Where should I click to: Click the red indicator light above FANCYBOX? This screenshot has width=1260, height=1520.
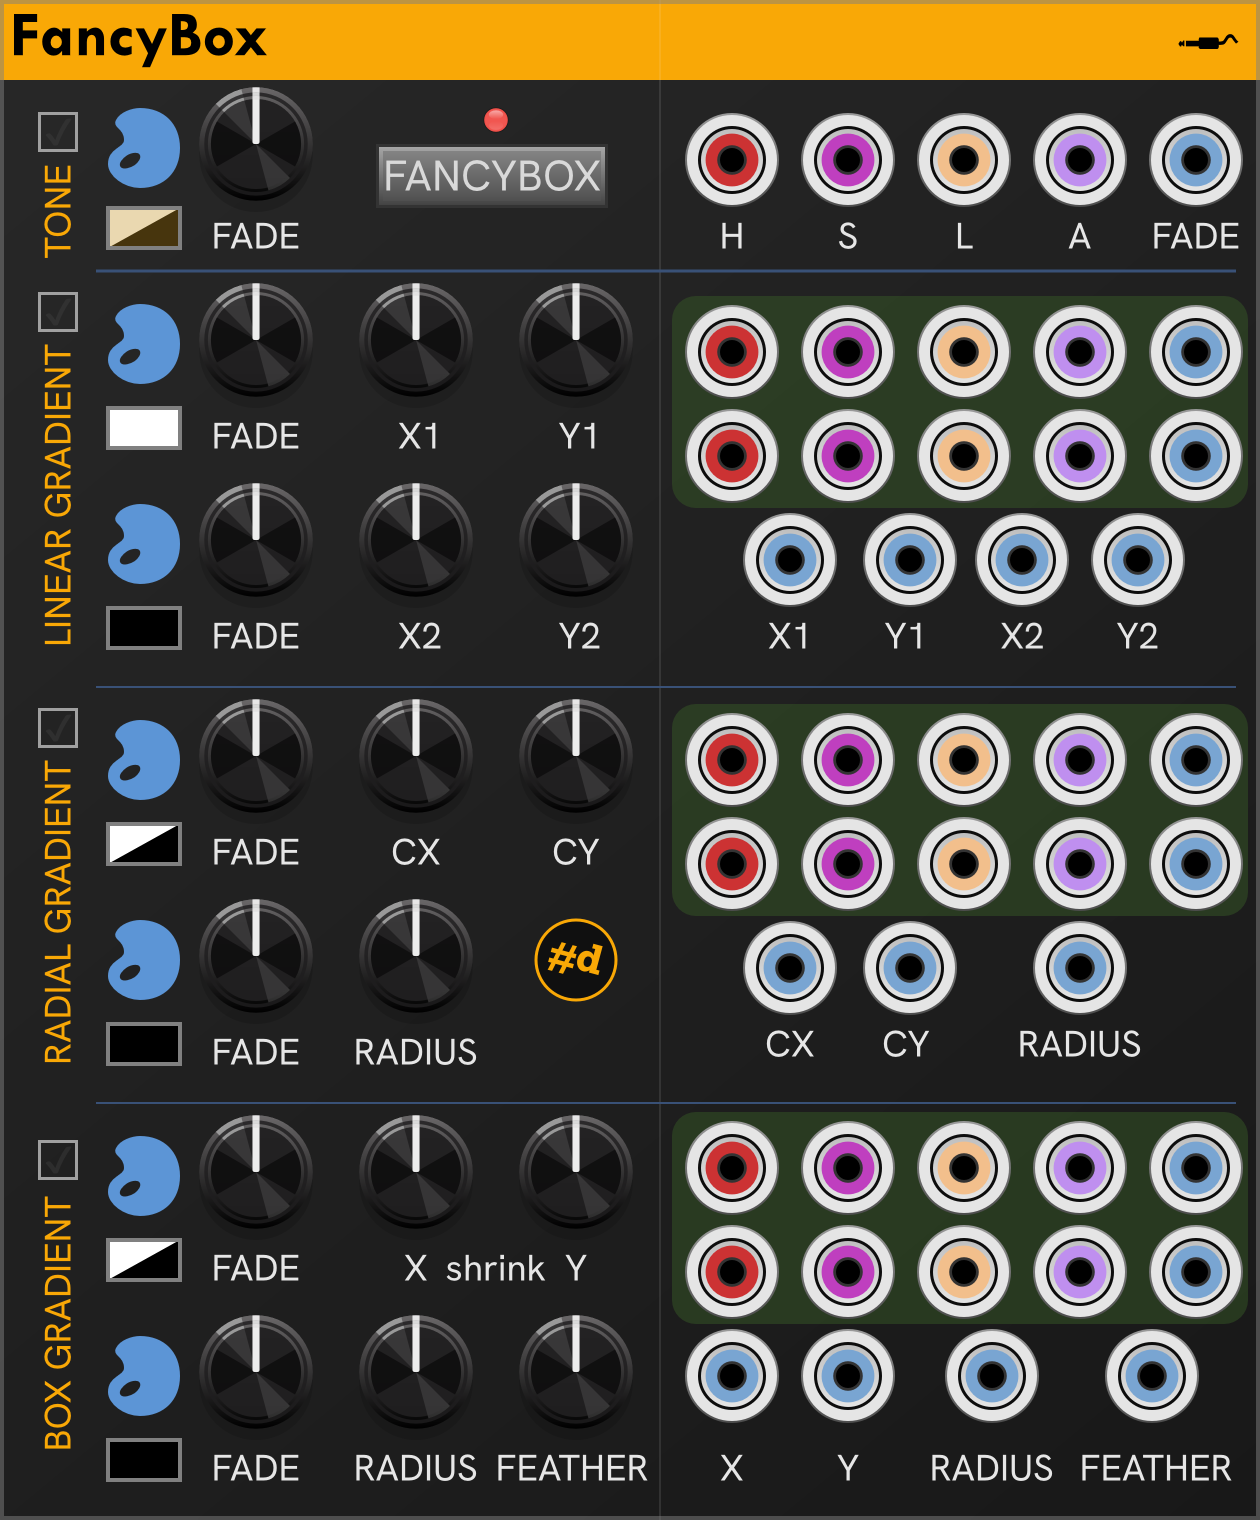point(496,120)
